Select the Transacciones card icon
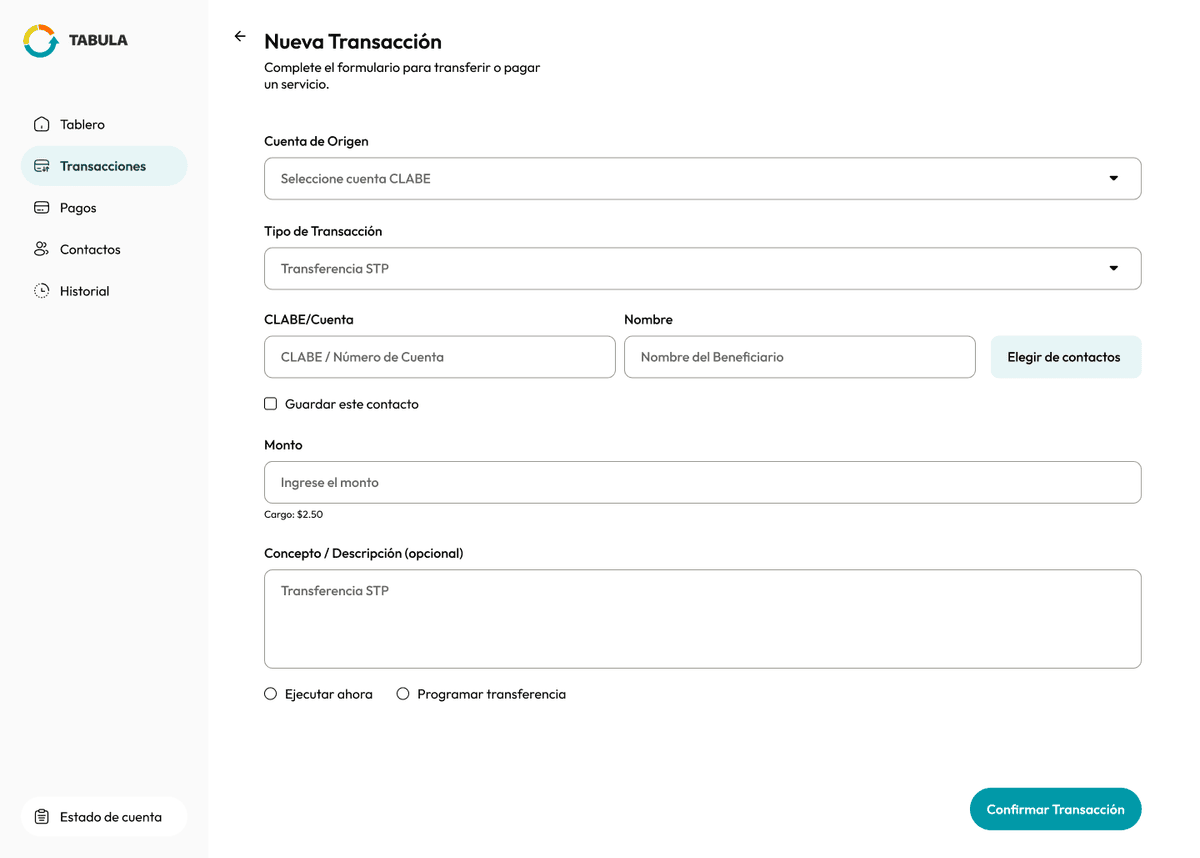 pyautogui.click(x=41, y=165)
